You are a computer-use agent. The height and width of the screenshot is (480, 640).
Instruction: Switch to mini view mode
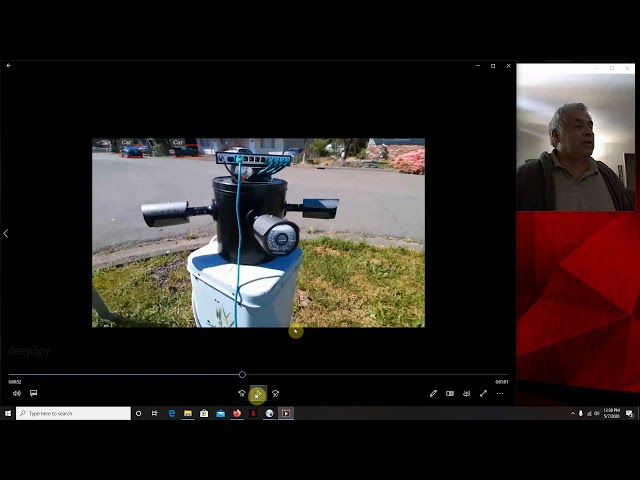point(450,393)
